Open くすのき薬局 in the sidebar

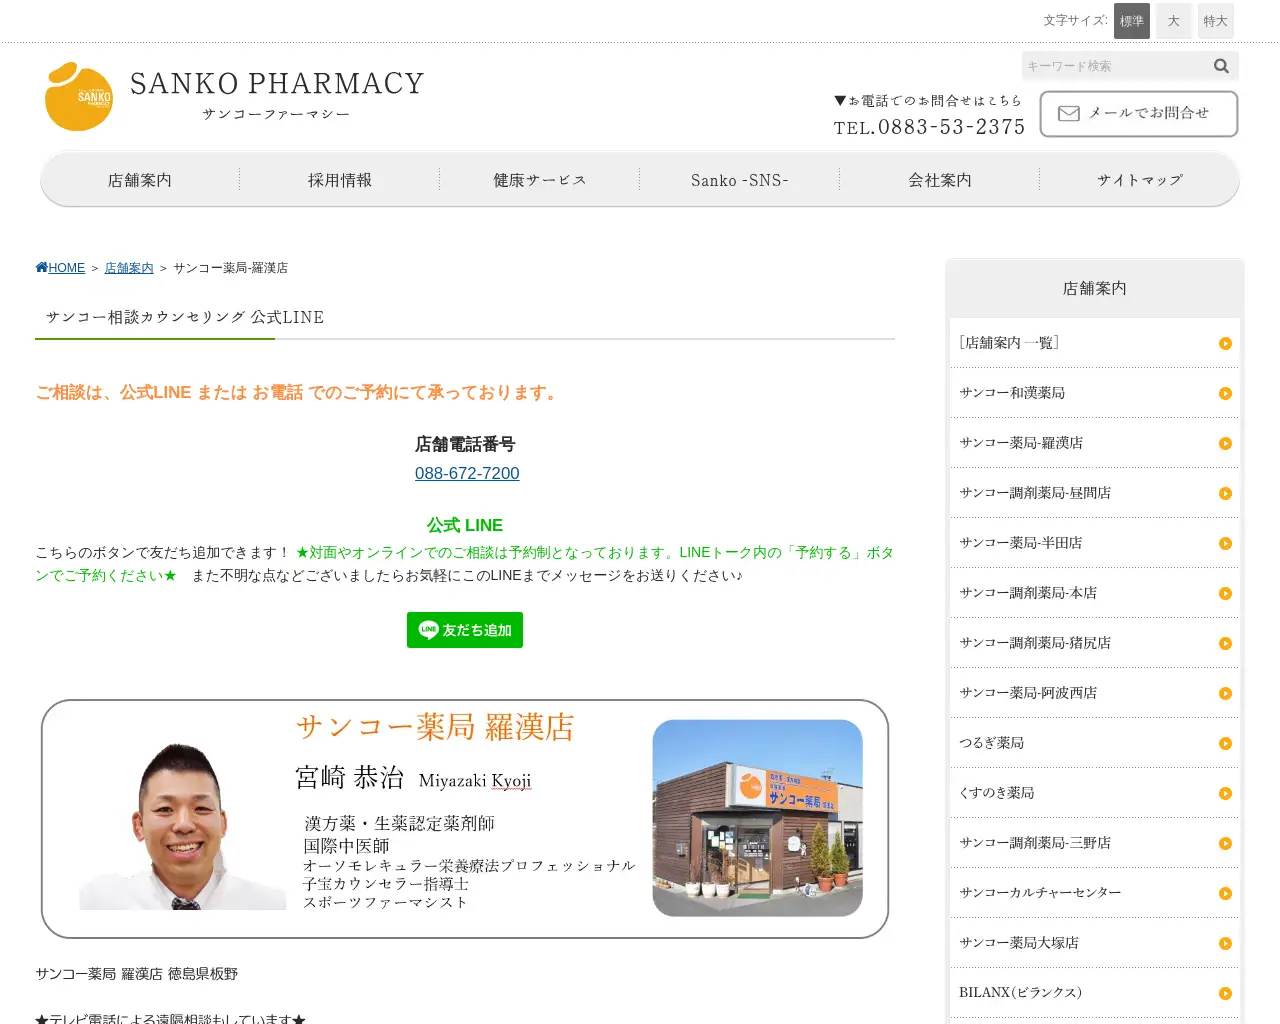1095,793
